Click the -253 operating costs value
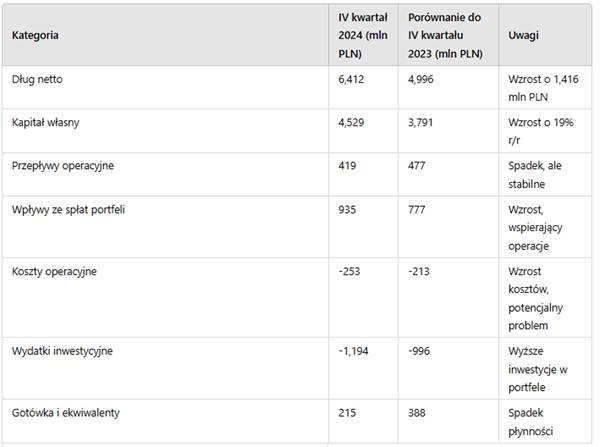Viewport: 605px width, 447px height. [x=350, y=272]
